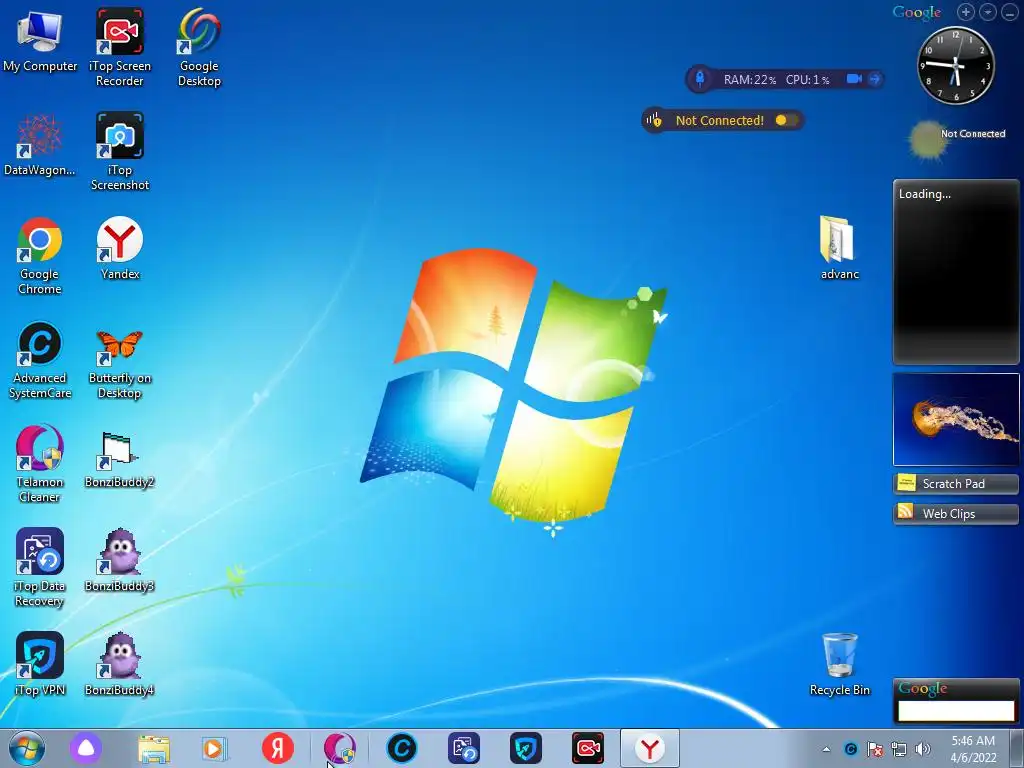Image resolution: width=1024 pixels, height=768 pixels.
Task: Click the Windows Start button
Action: point(27,748)
